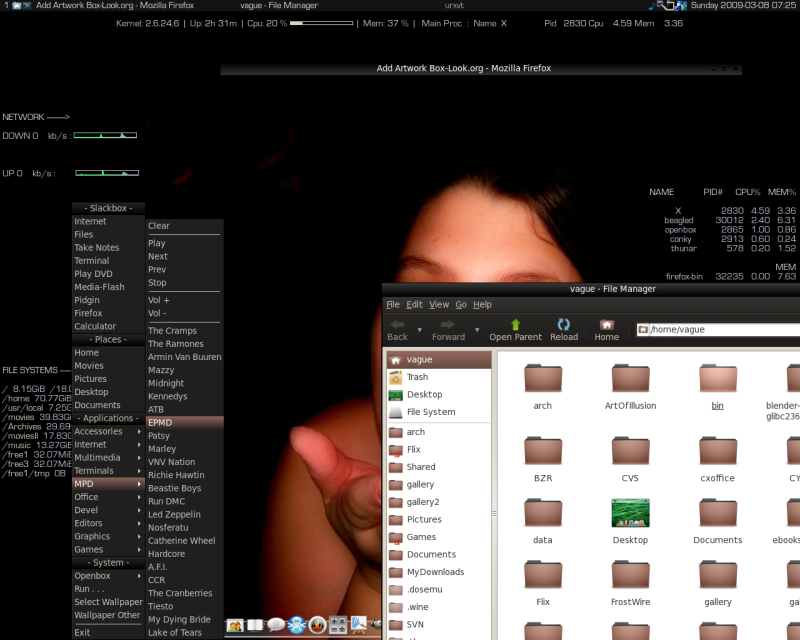Screen dimensions: 800x640
Task: Open the ArtOfIllusion folder icon
Action: tap(631, 378)
